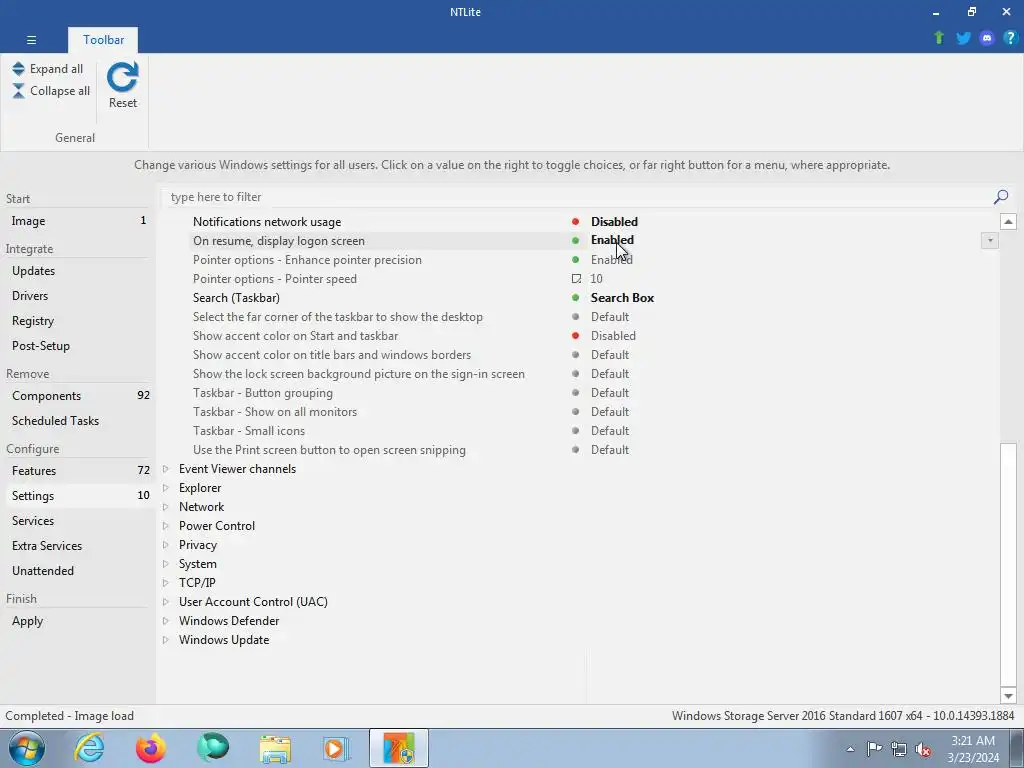Click the NTLite taskbar button
The height and width of the screenshot is (768, 1024).
pyautogui.click(x=398, y=748)
